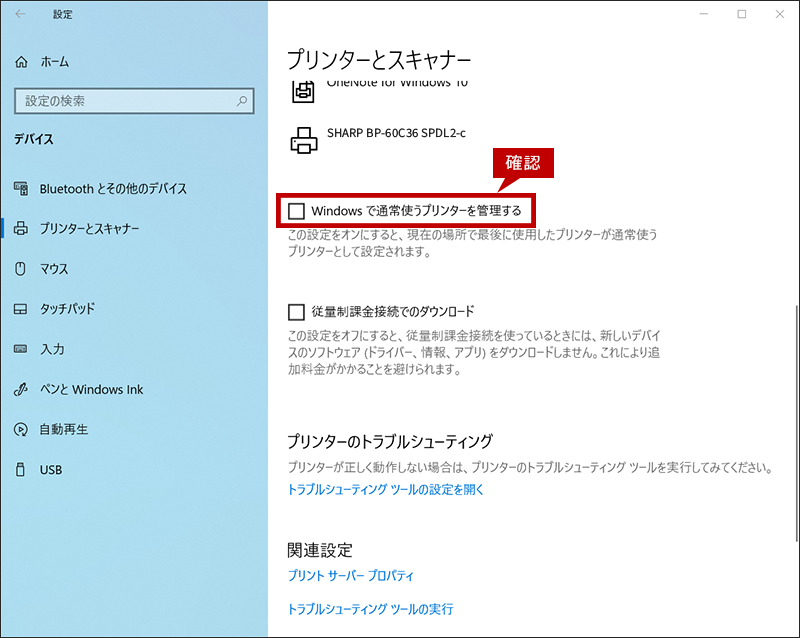This screenshot has height=638, width=800.
Task: Click the Bluetooth とその他のデバイス icon
Action: [x=22, y=189]
